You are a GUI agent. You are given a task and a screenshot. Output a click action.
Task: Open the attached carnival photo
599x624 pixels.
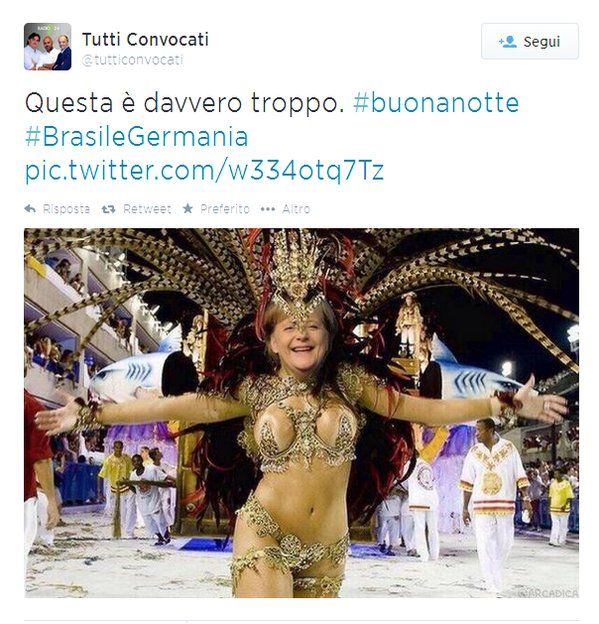point(301,413)
